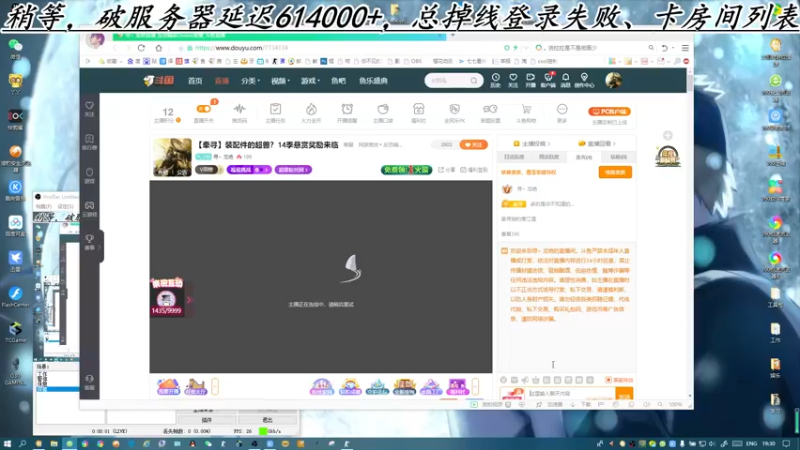Click the green 免费领火箭 banner
This screenshot has width=800, height=450.
click(406, 170)
